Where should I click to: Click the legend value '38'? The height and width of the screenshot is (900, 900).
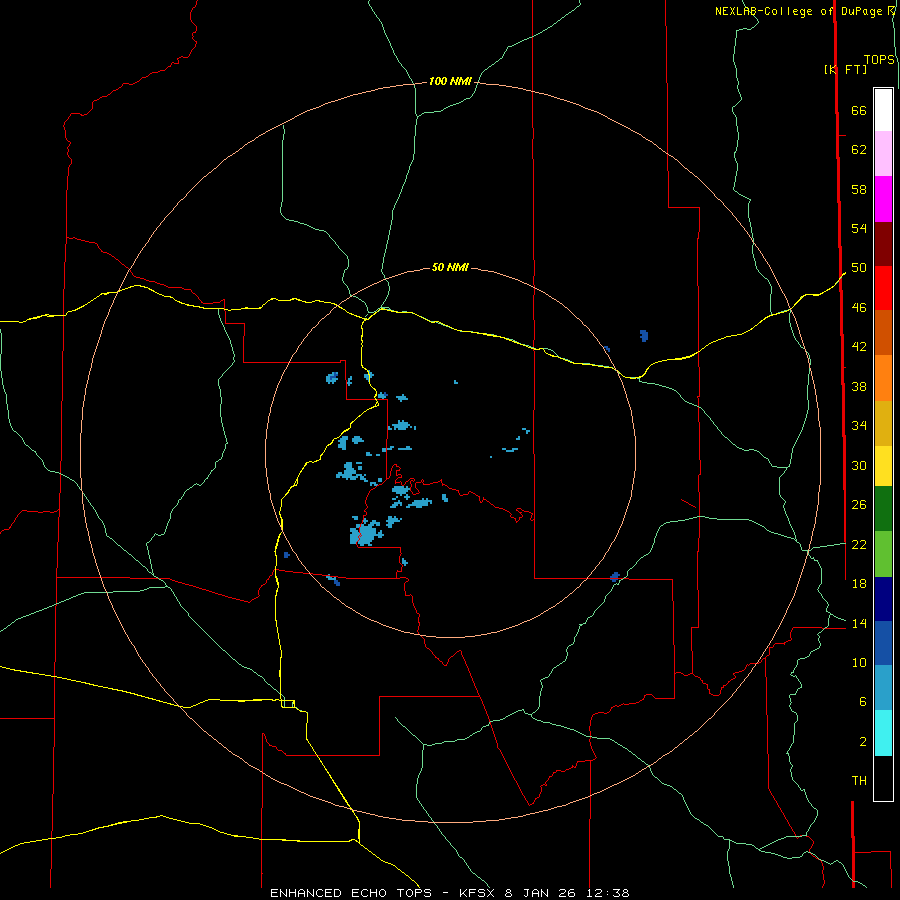pyautogui.click(x=859, y=386)
